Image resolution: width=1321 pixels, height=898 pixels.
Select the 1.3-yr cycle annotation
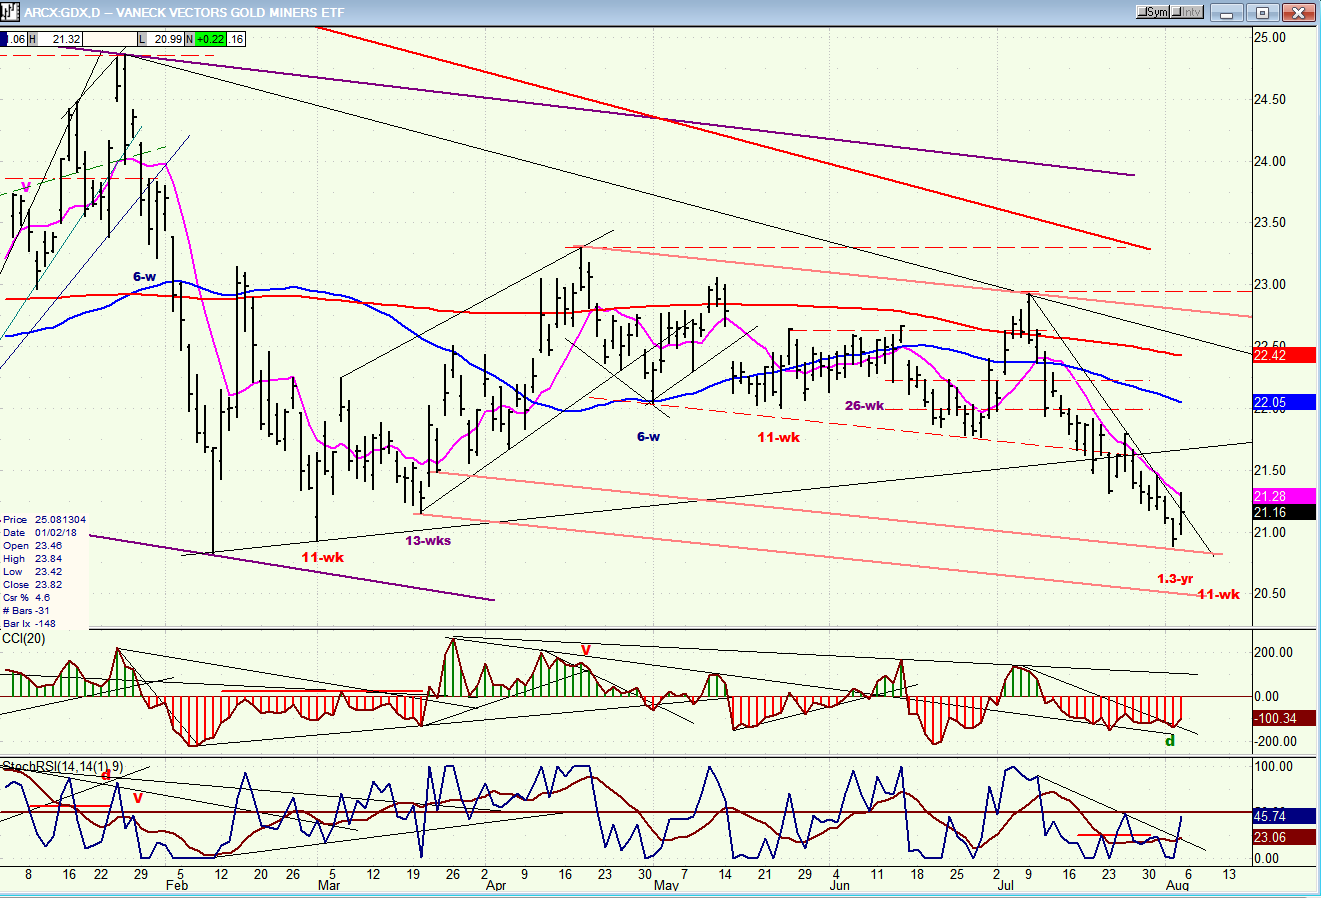[x=1175, y=579]
